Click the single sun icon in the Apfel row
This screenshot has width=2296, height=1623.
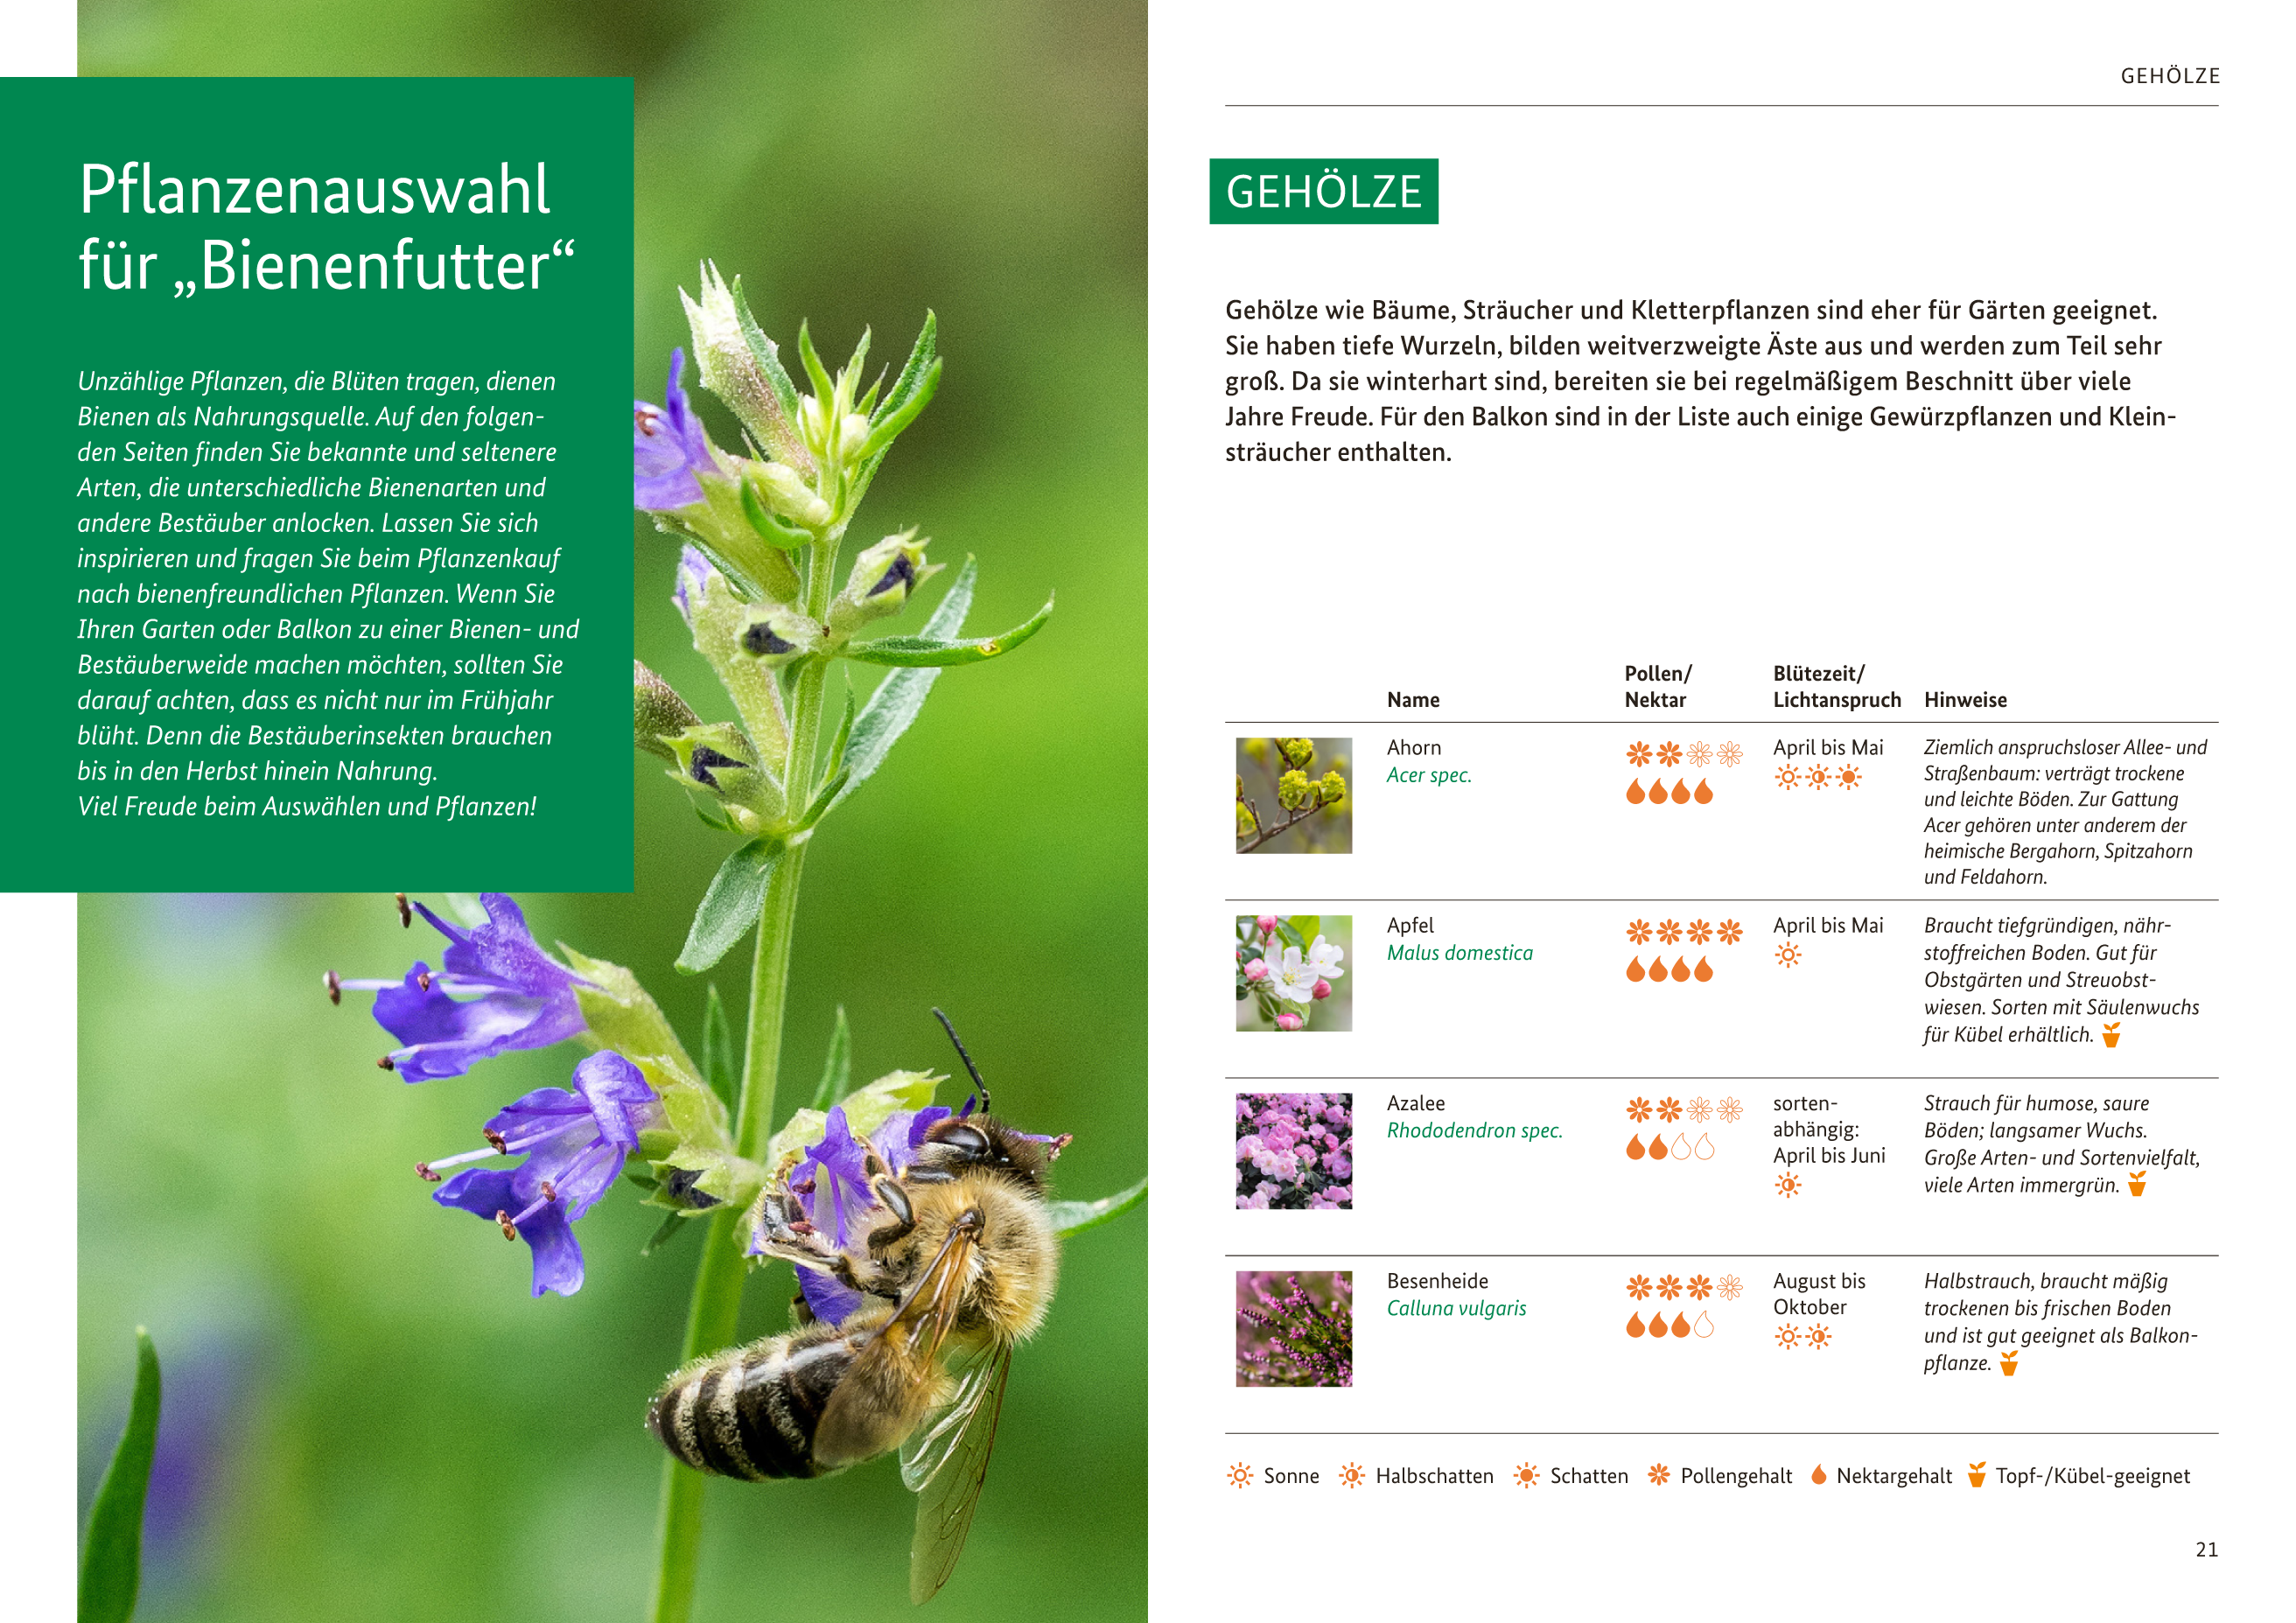[1788, 955]
